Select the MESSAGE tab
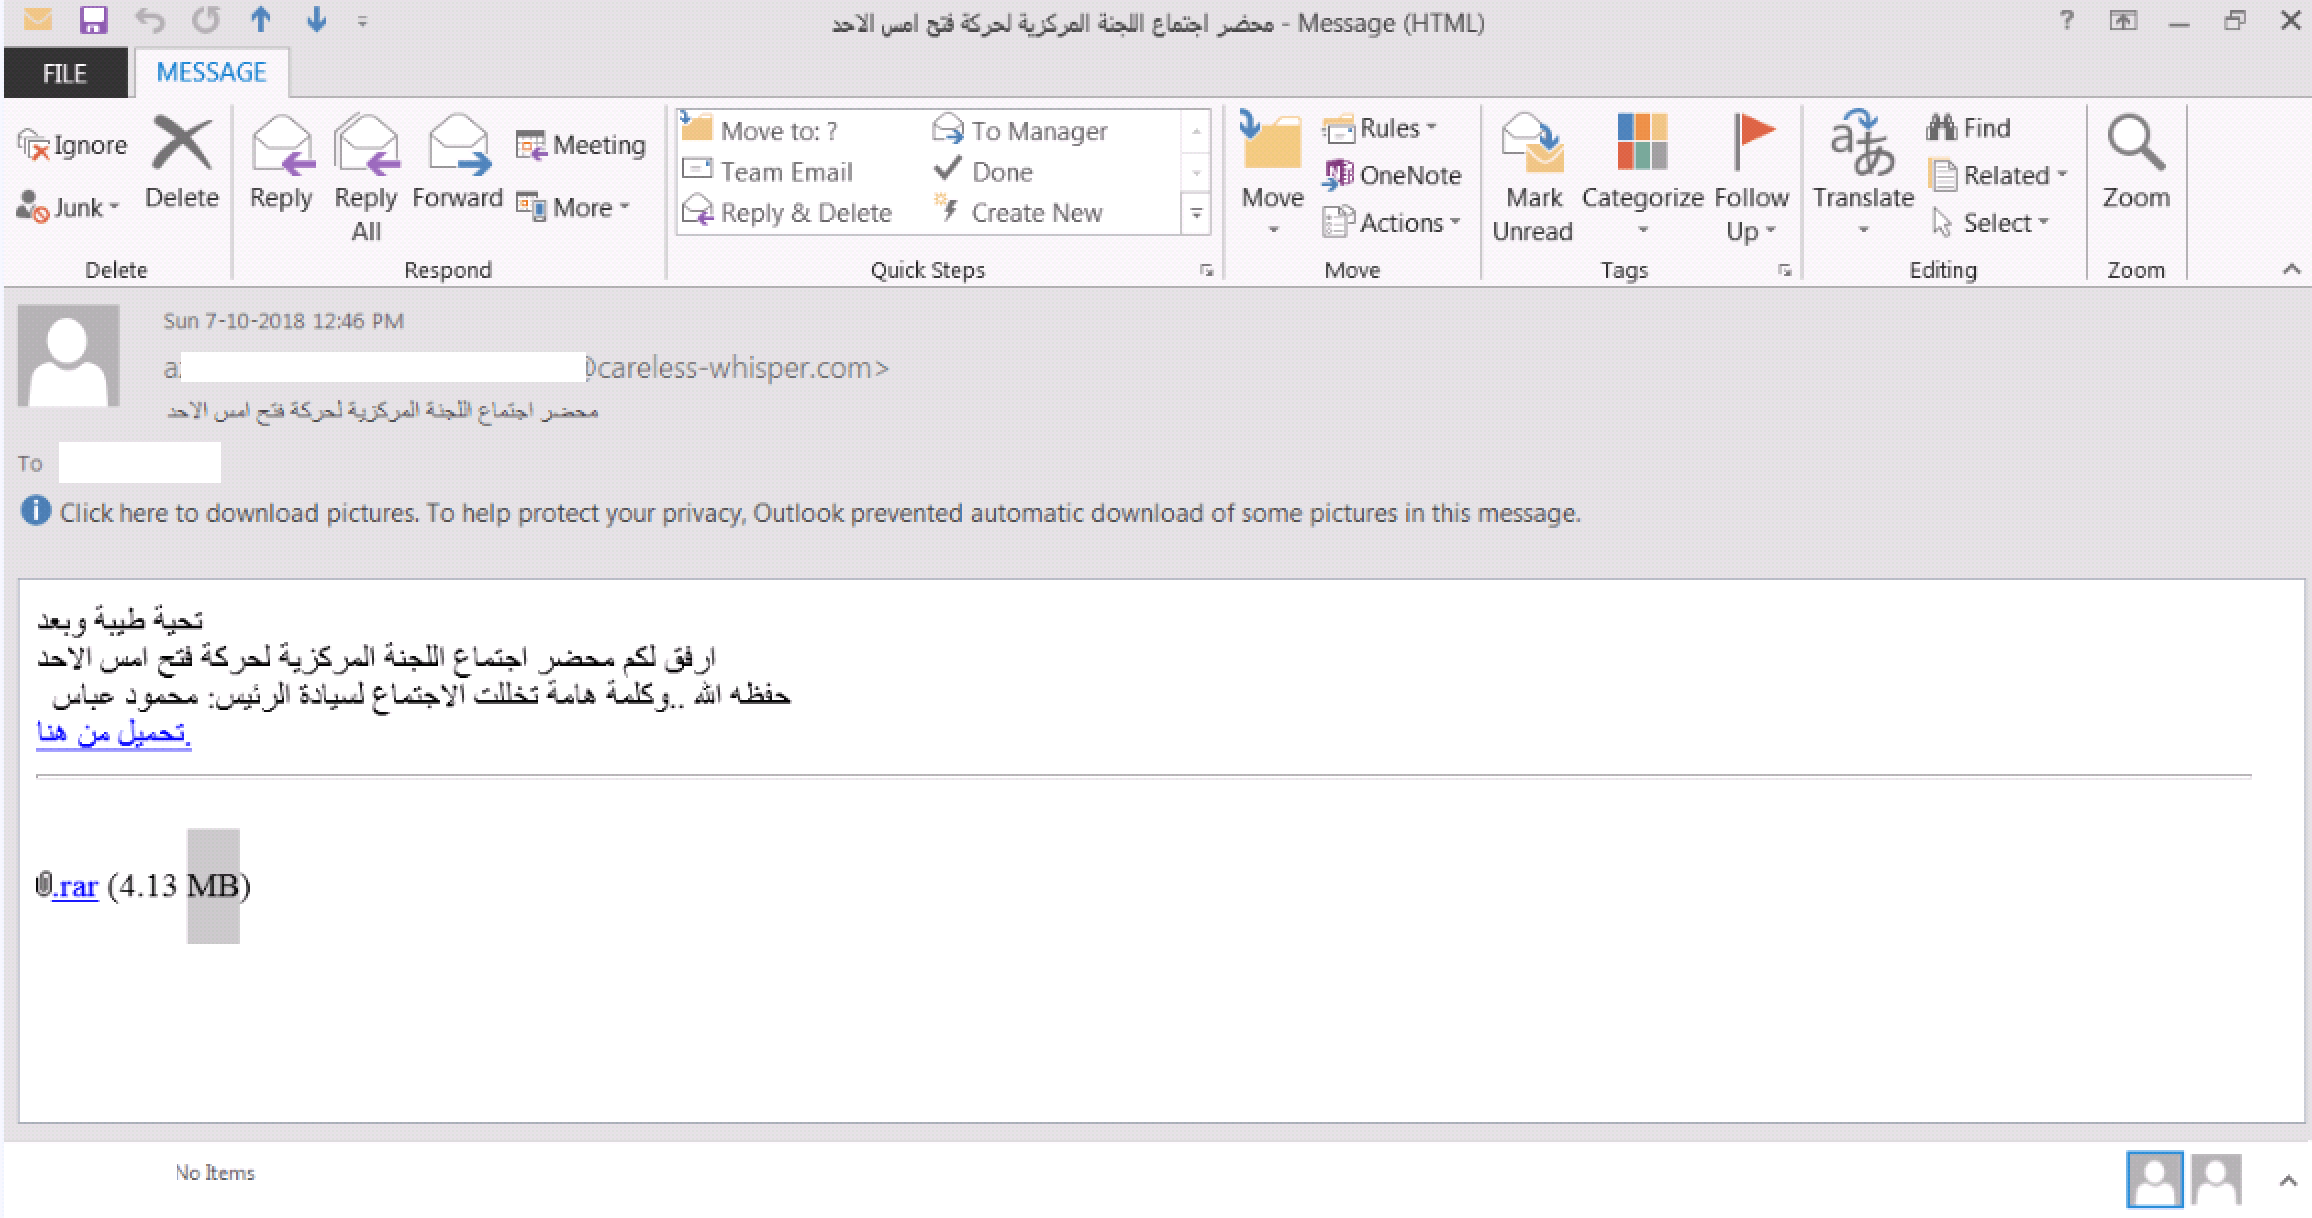Image resolution: width=2312 pixels, height=1218 pixels. (211, 72)
